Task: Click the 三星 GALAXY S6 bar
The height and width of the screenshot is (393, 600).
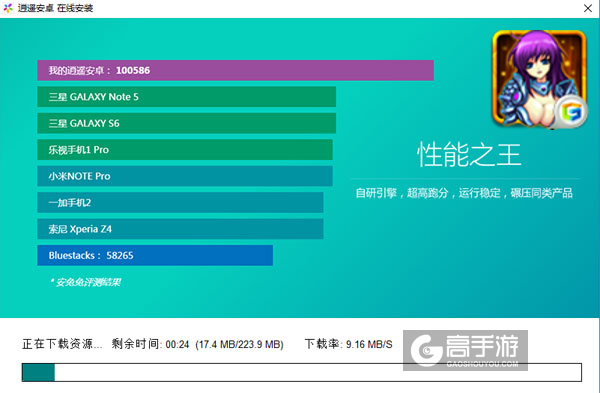Action: (186, 123)
